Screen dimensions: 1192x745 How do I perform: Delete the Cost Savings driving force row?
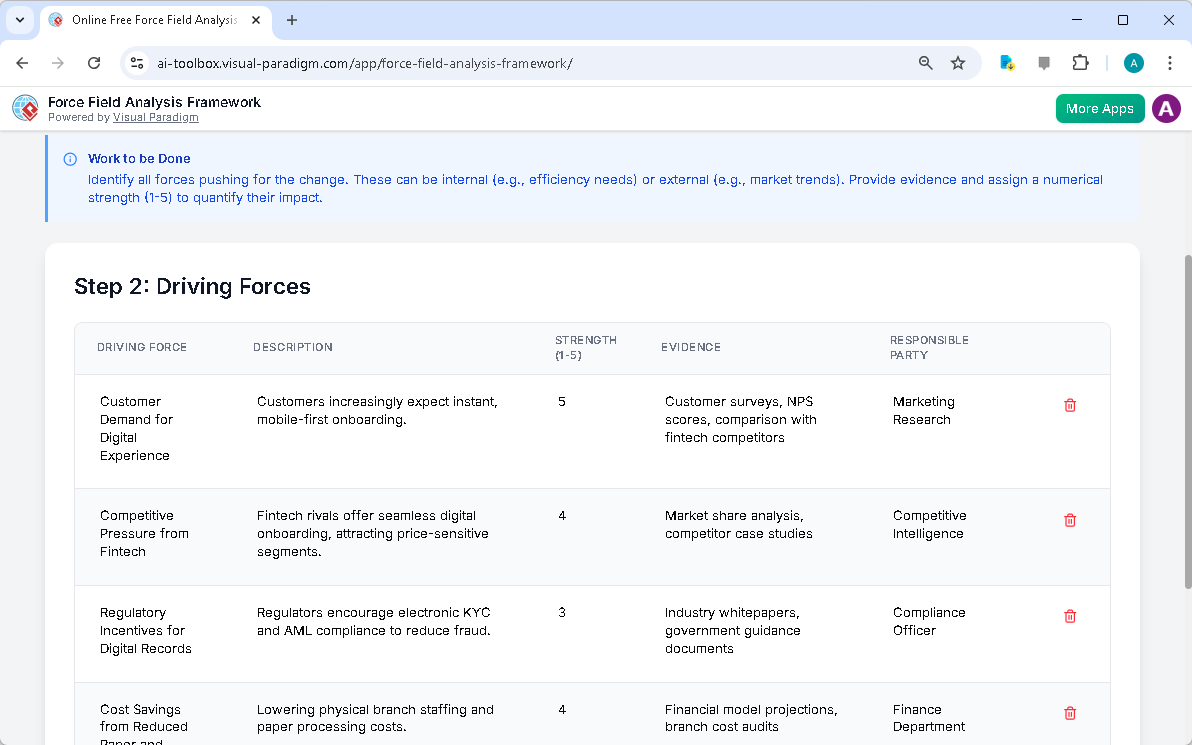(x=1069, y=713)
